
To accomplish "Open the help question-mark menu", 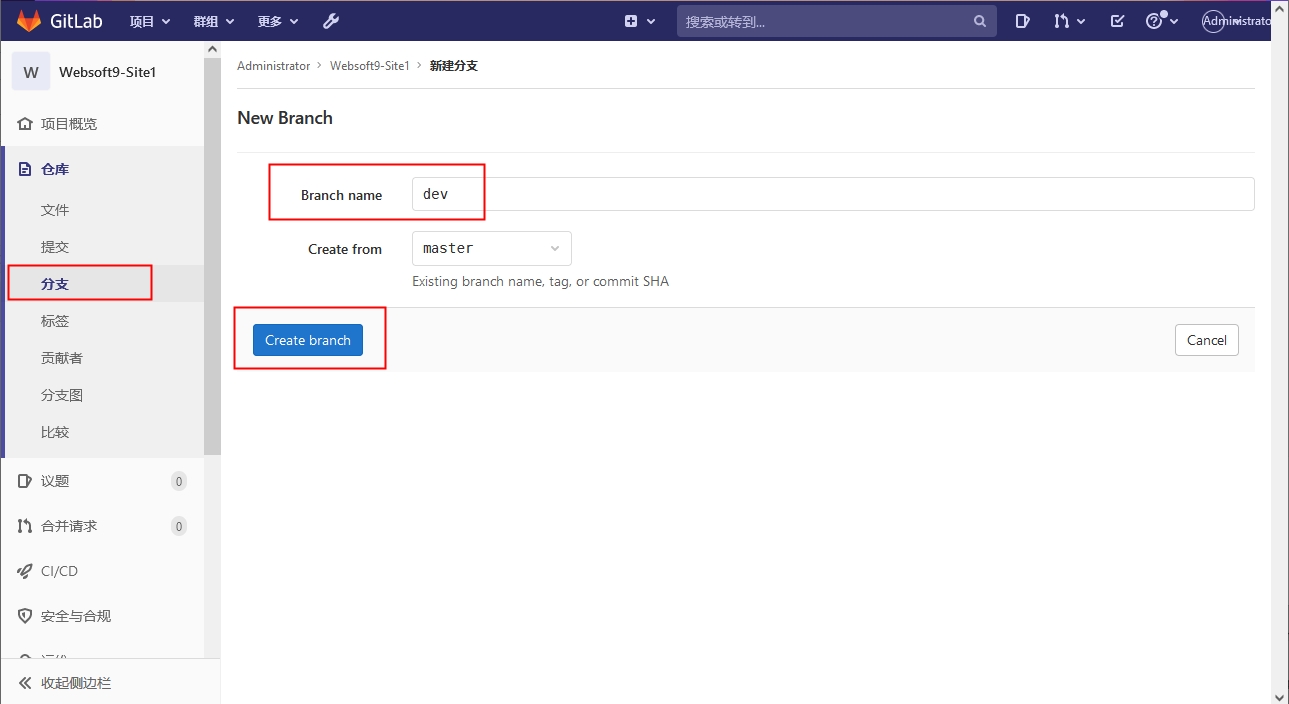I will [1161, 21].
